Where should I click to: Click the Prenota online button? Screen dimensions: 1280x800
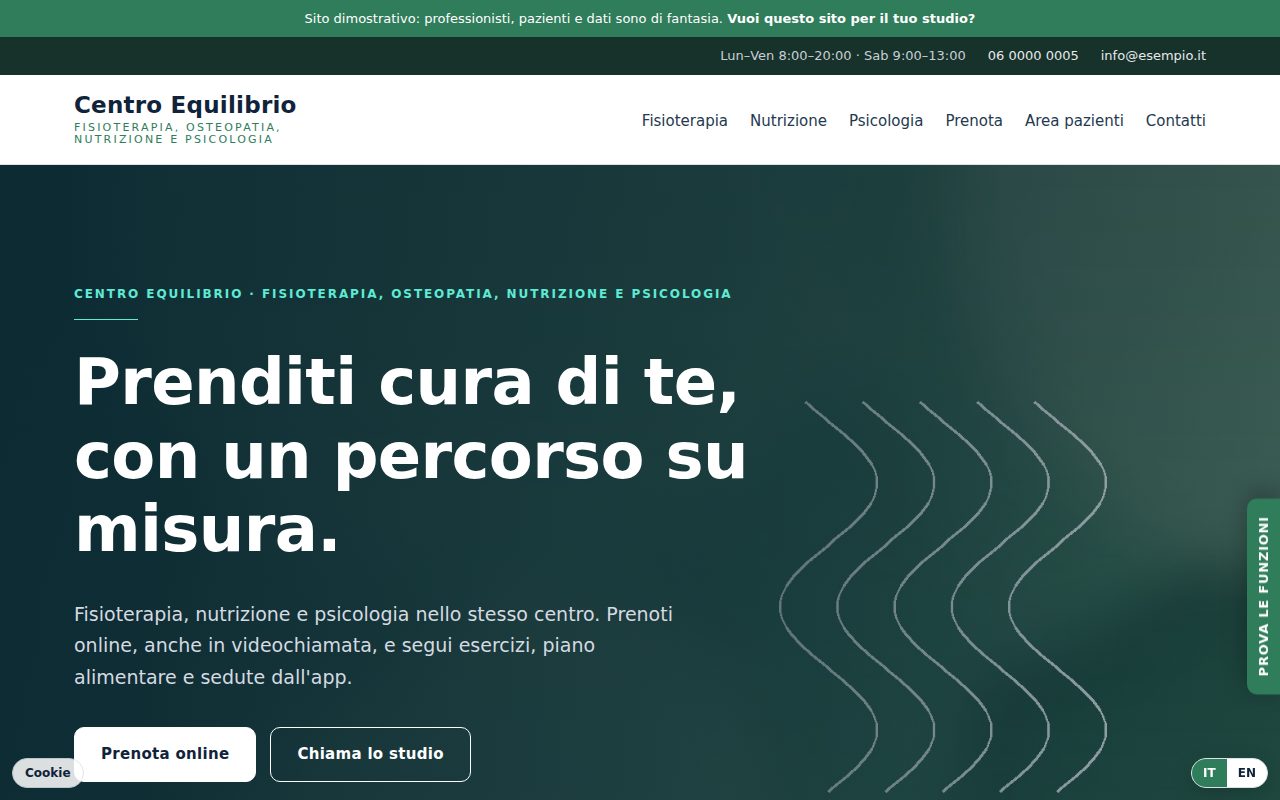pyautogui.click(x=165, y=754)
